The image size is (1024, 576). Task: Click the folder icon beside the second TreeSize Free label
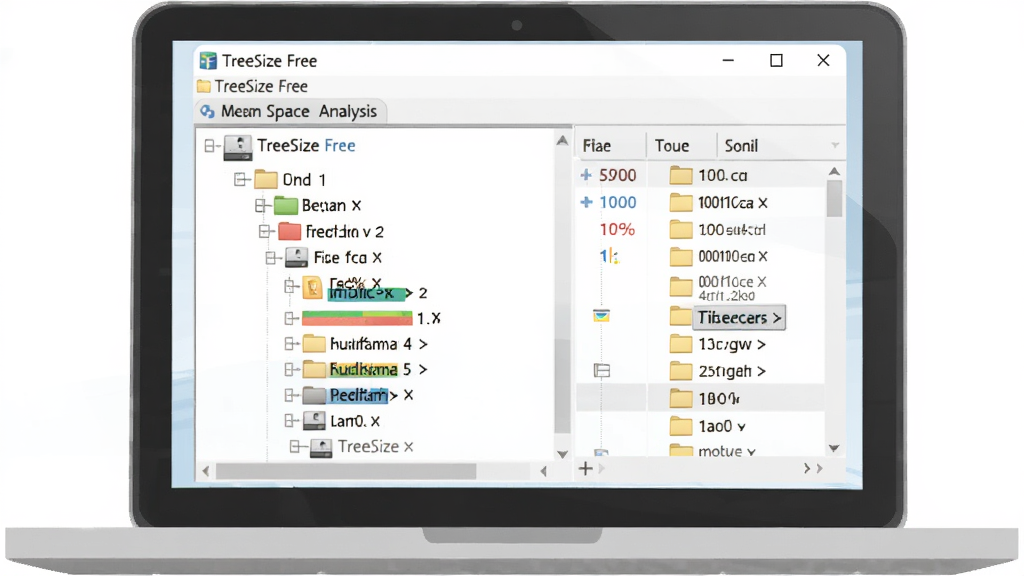point(204,86)
